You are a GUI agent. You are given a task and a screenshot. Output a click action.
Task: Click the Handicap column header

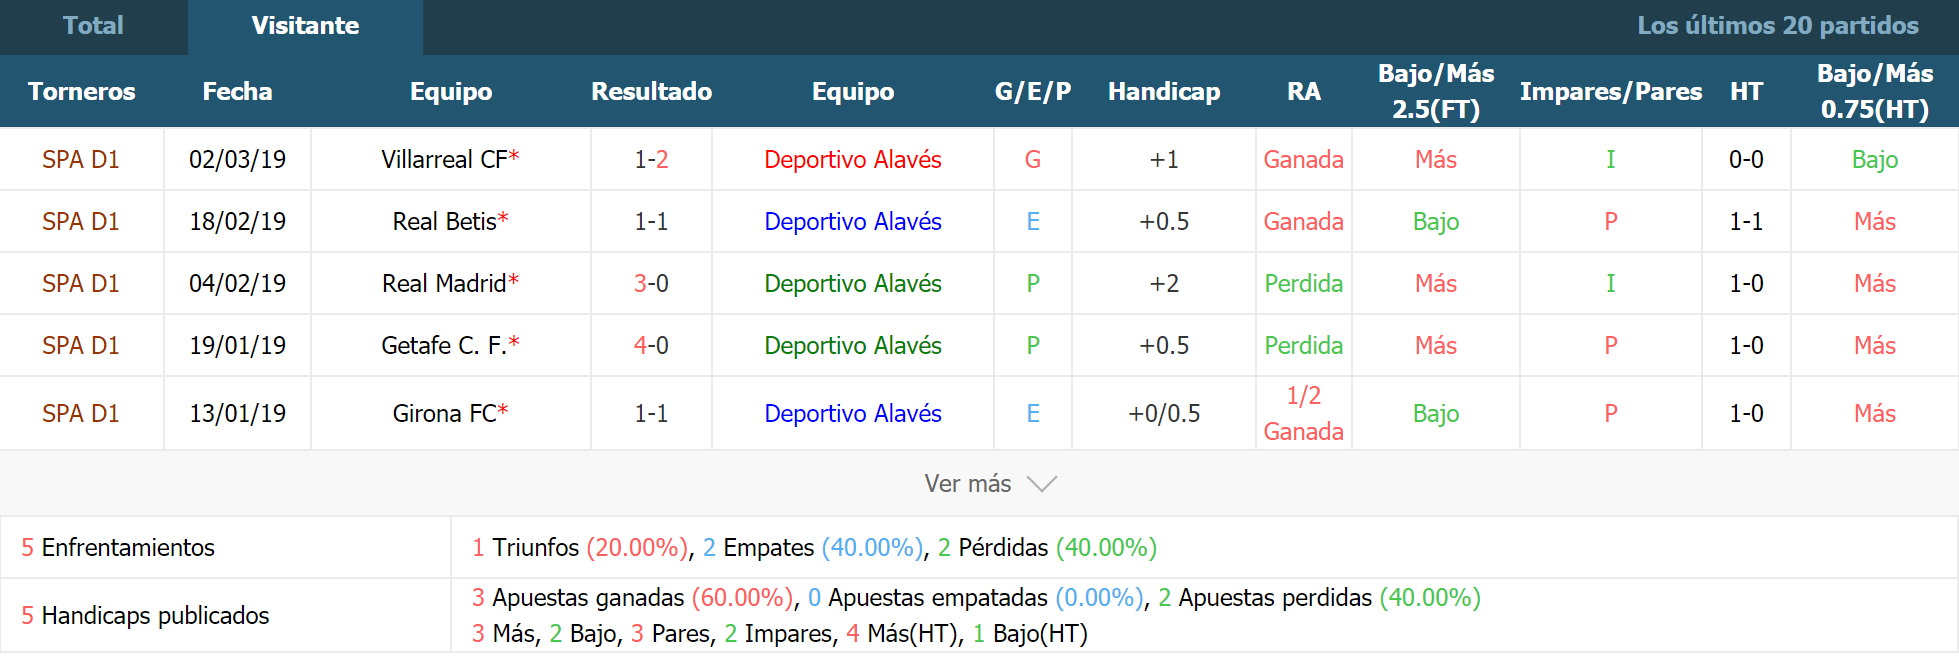coord(1164,91)
